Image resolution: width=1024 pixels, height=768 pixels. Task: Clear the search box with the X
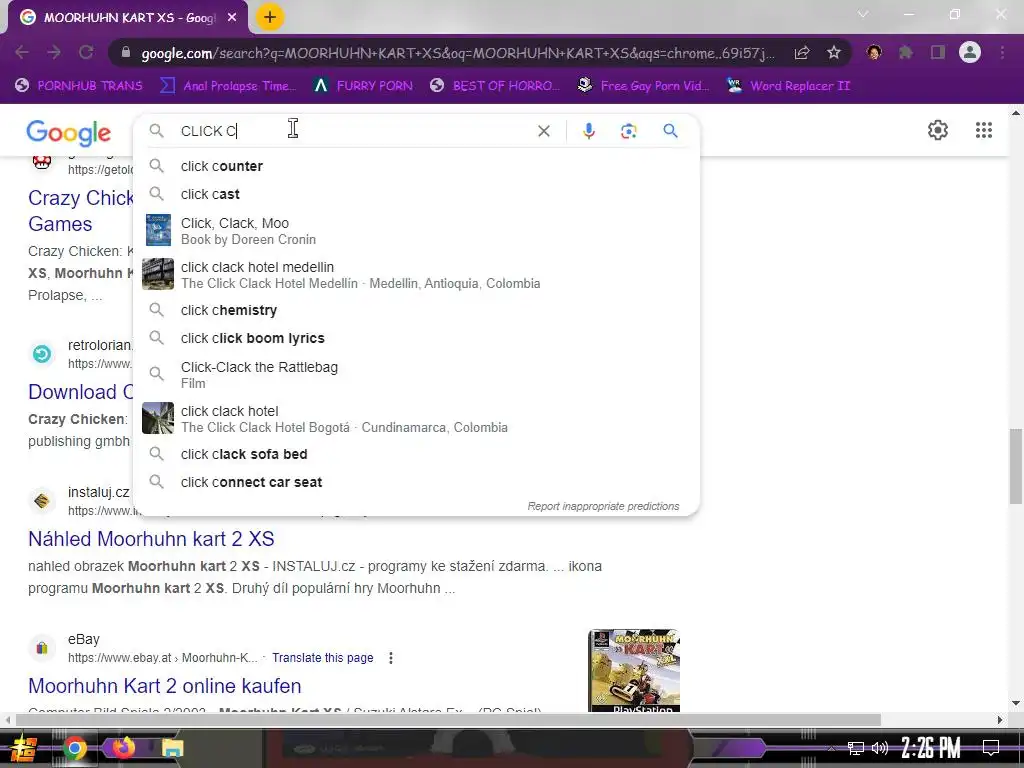[543, 131]
